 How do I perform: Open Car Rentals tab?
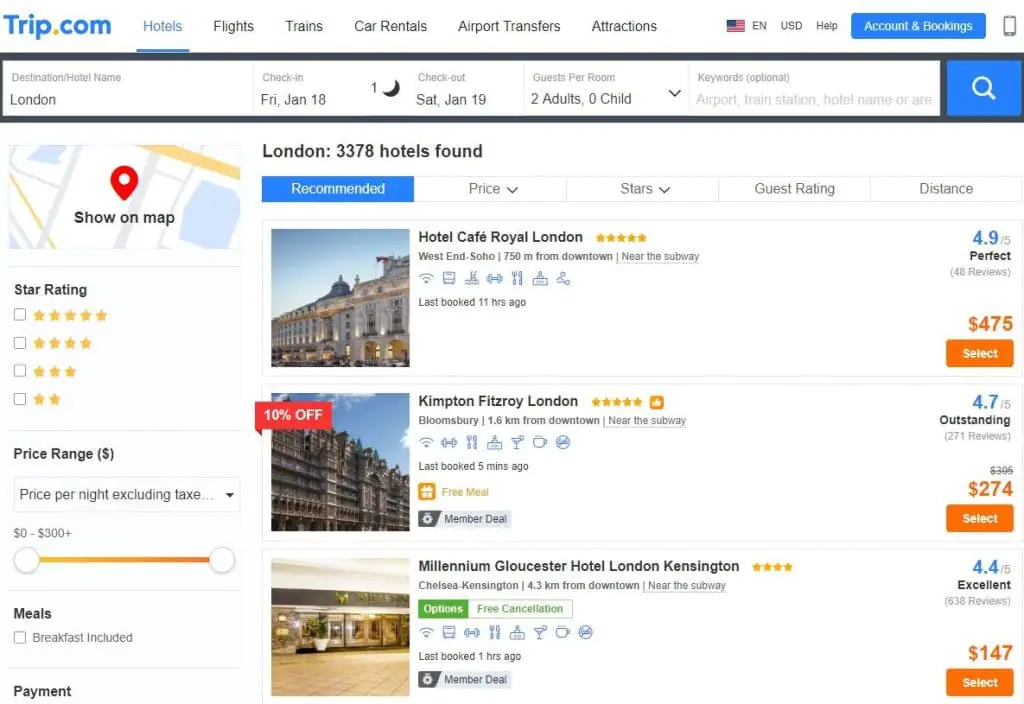[x=391, y=26]
